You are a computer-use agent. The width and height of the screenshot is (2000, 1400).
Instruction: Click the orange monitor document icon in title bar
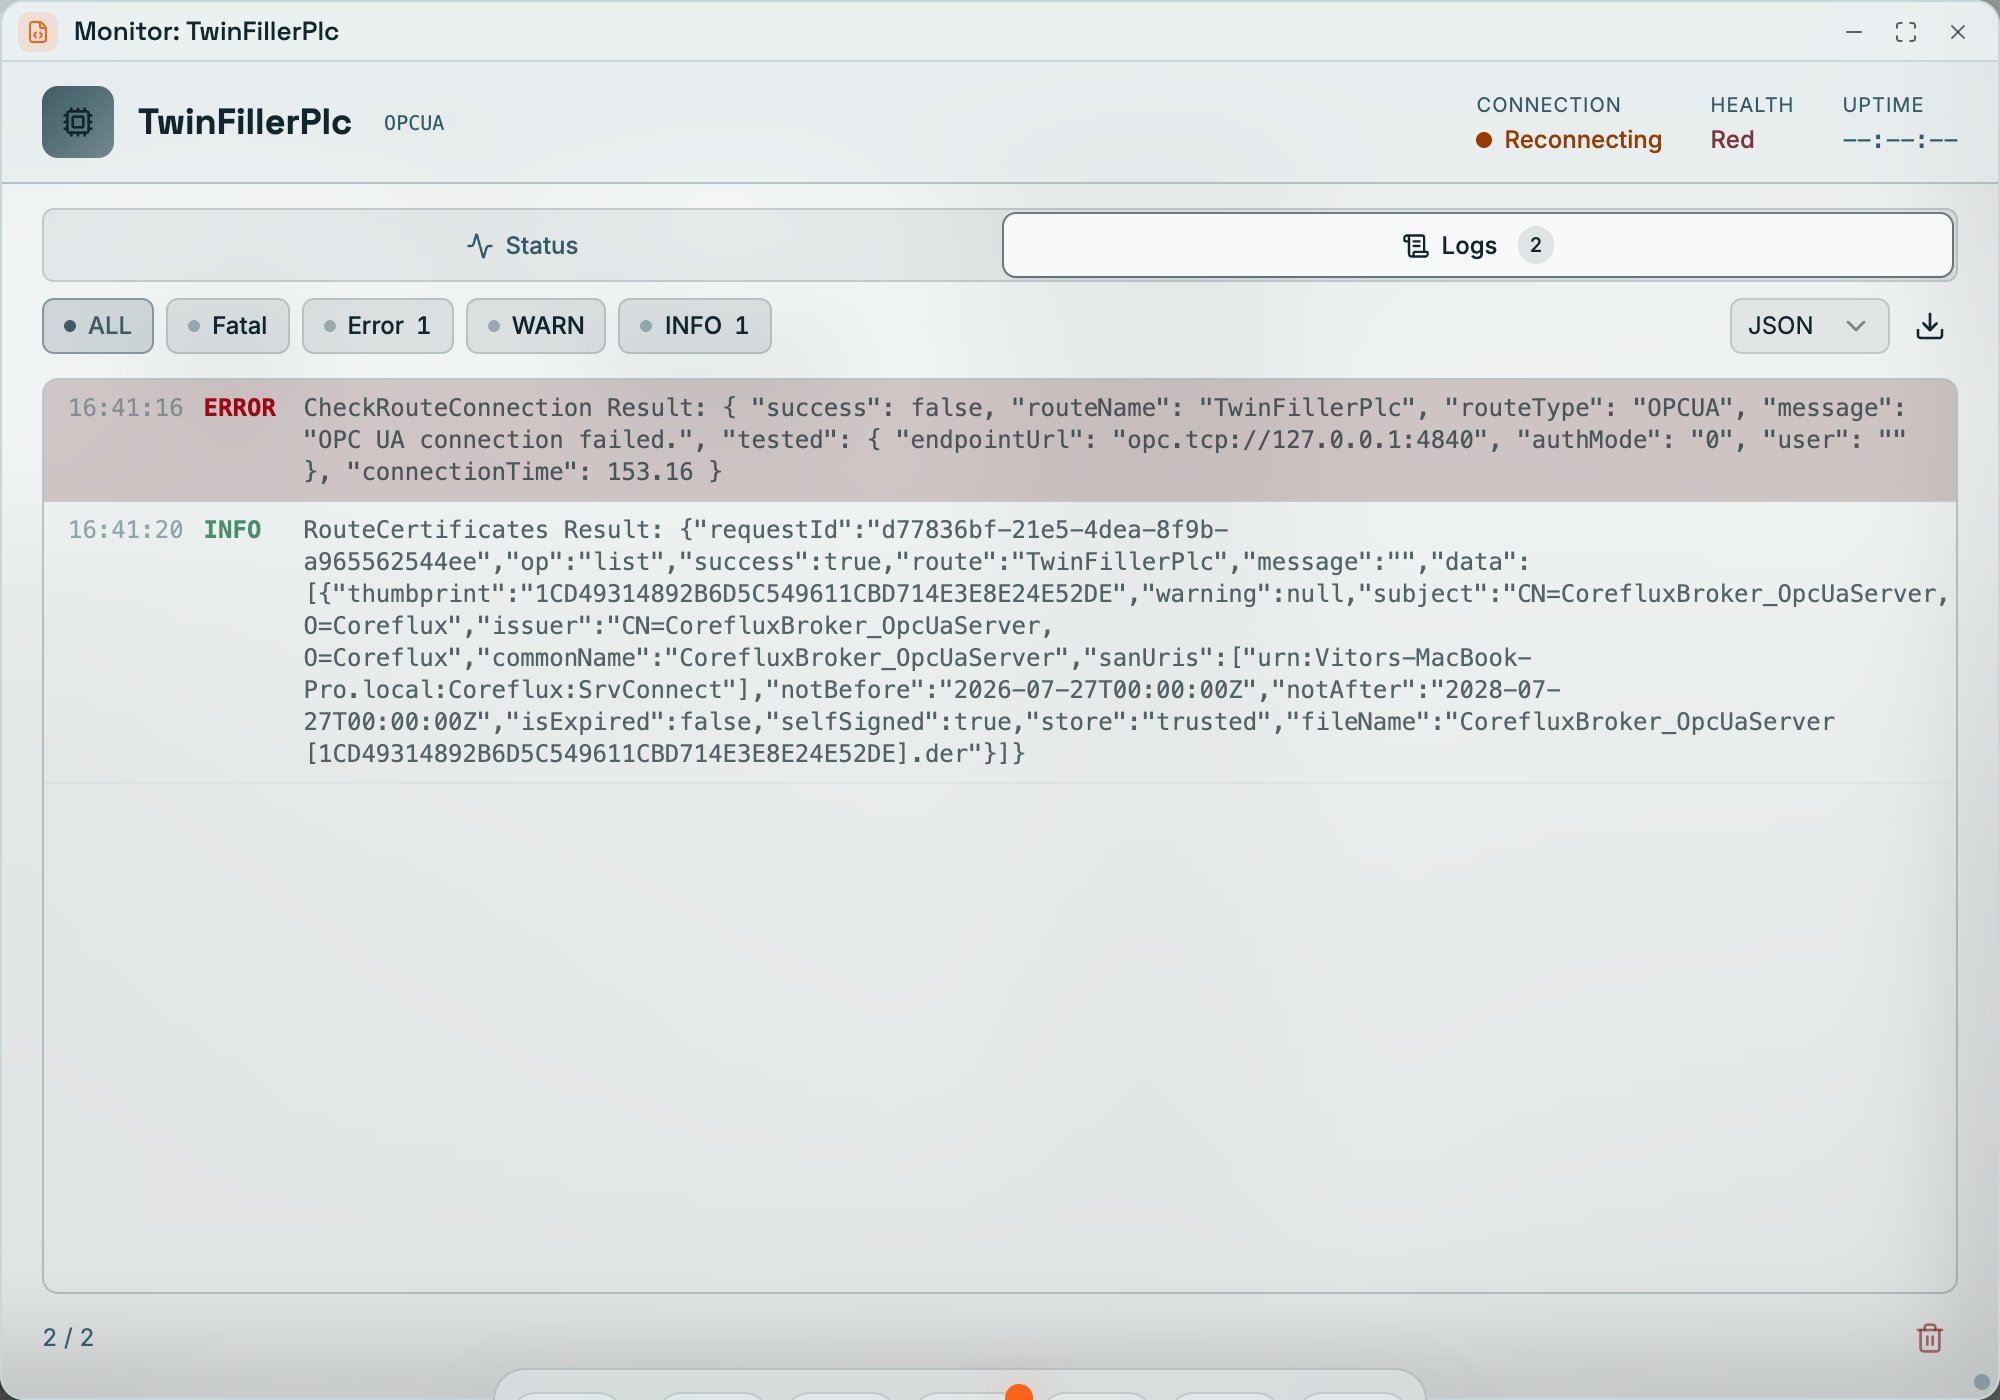[38, 32]
